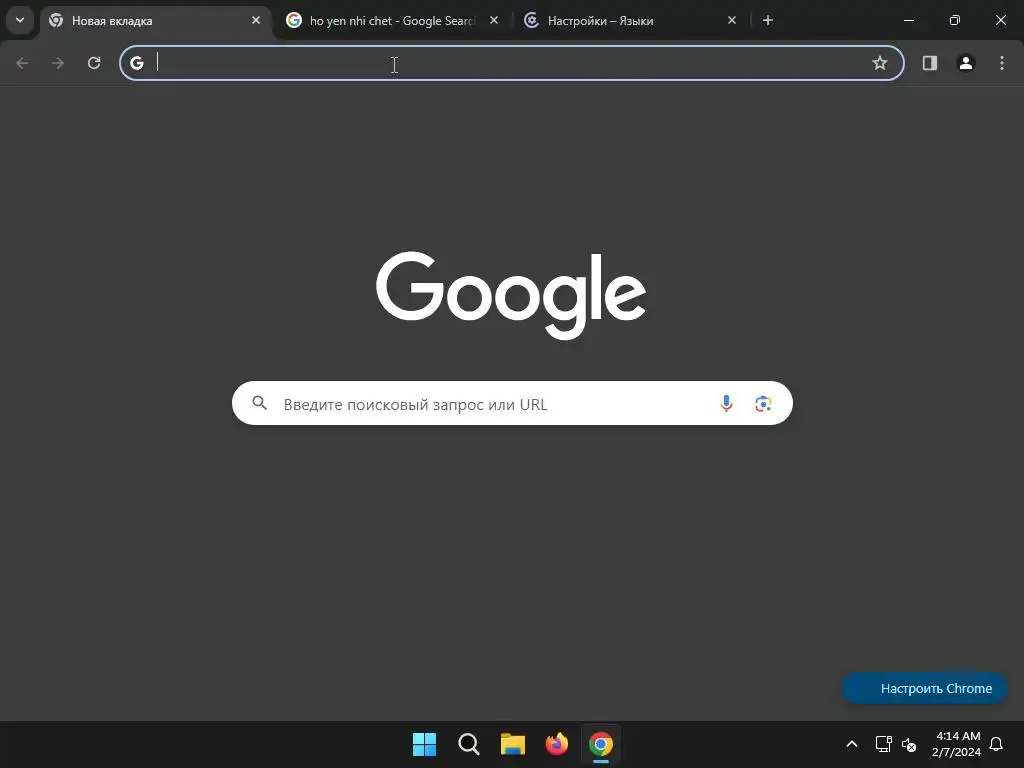Start voice search with microphone icon
This screenshot has height=768, width=1024.
726,404
